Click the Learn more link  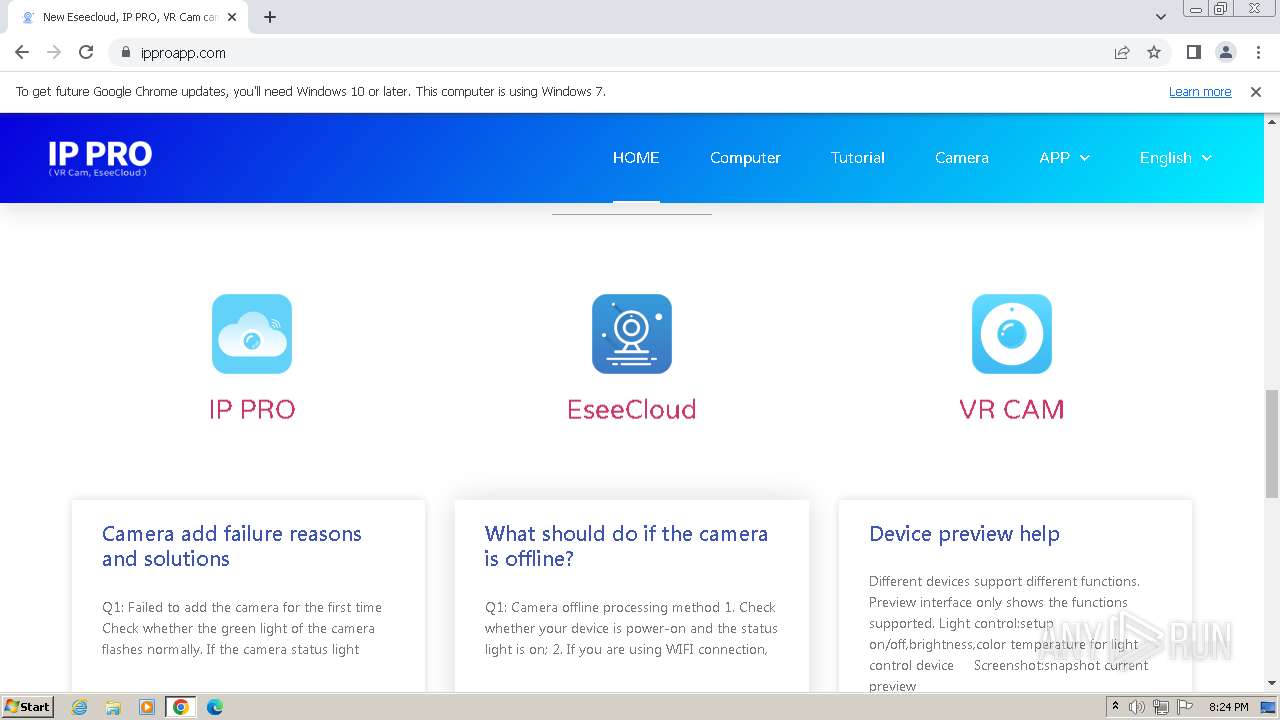[x=1200, y=92]
